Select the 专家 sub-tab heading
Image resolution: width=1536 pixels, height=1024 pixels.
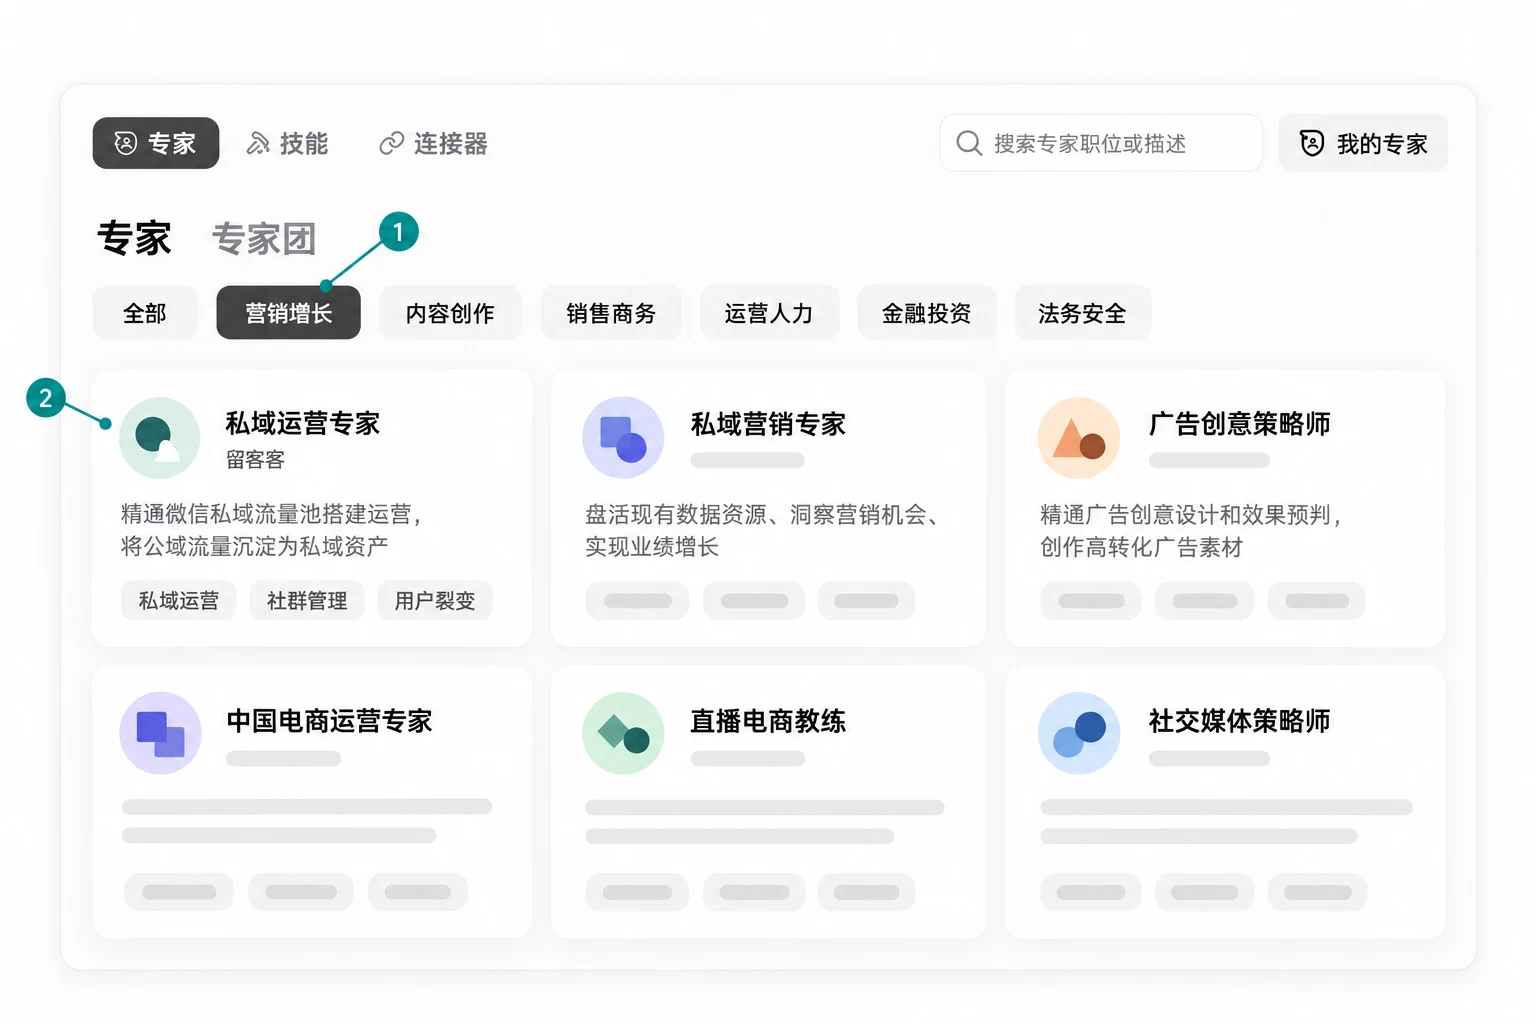pyautogui.click(x=134, y=238)
